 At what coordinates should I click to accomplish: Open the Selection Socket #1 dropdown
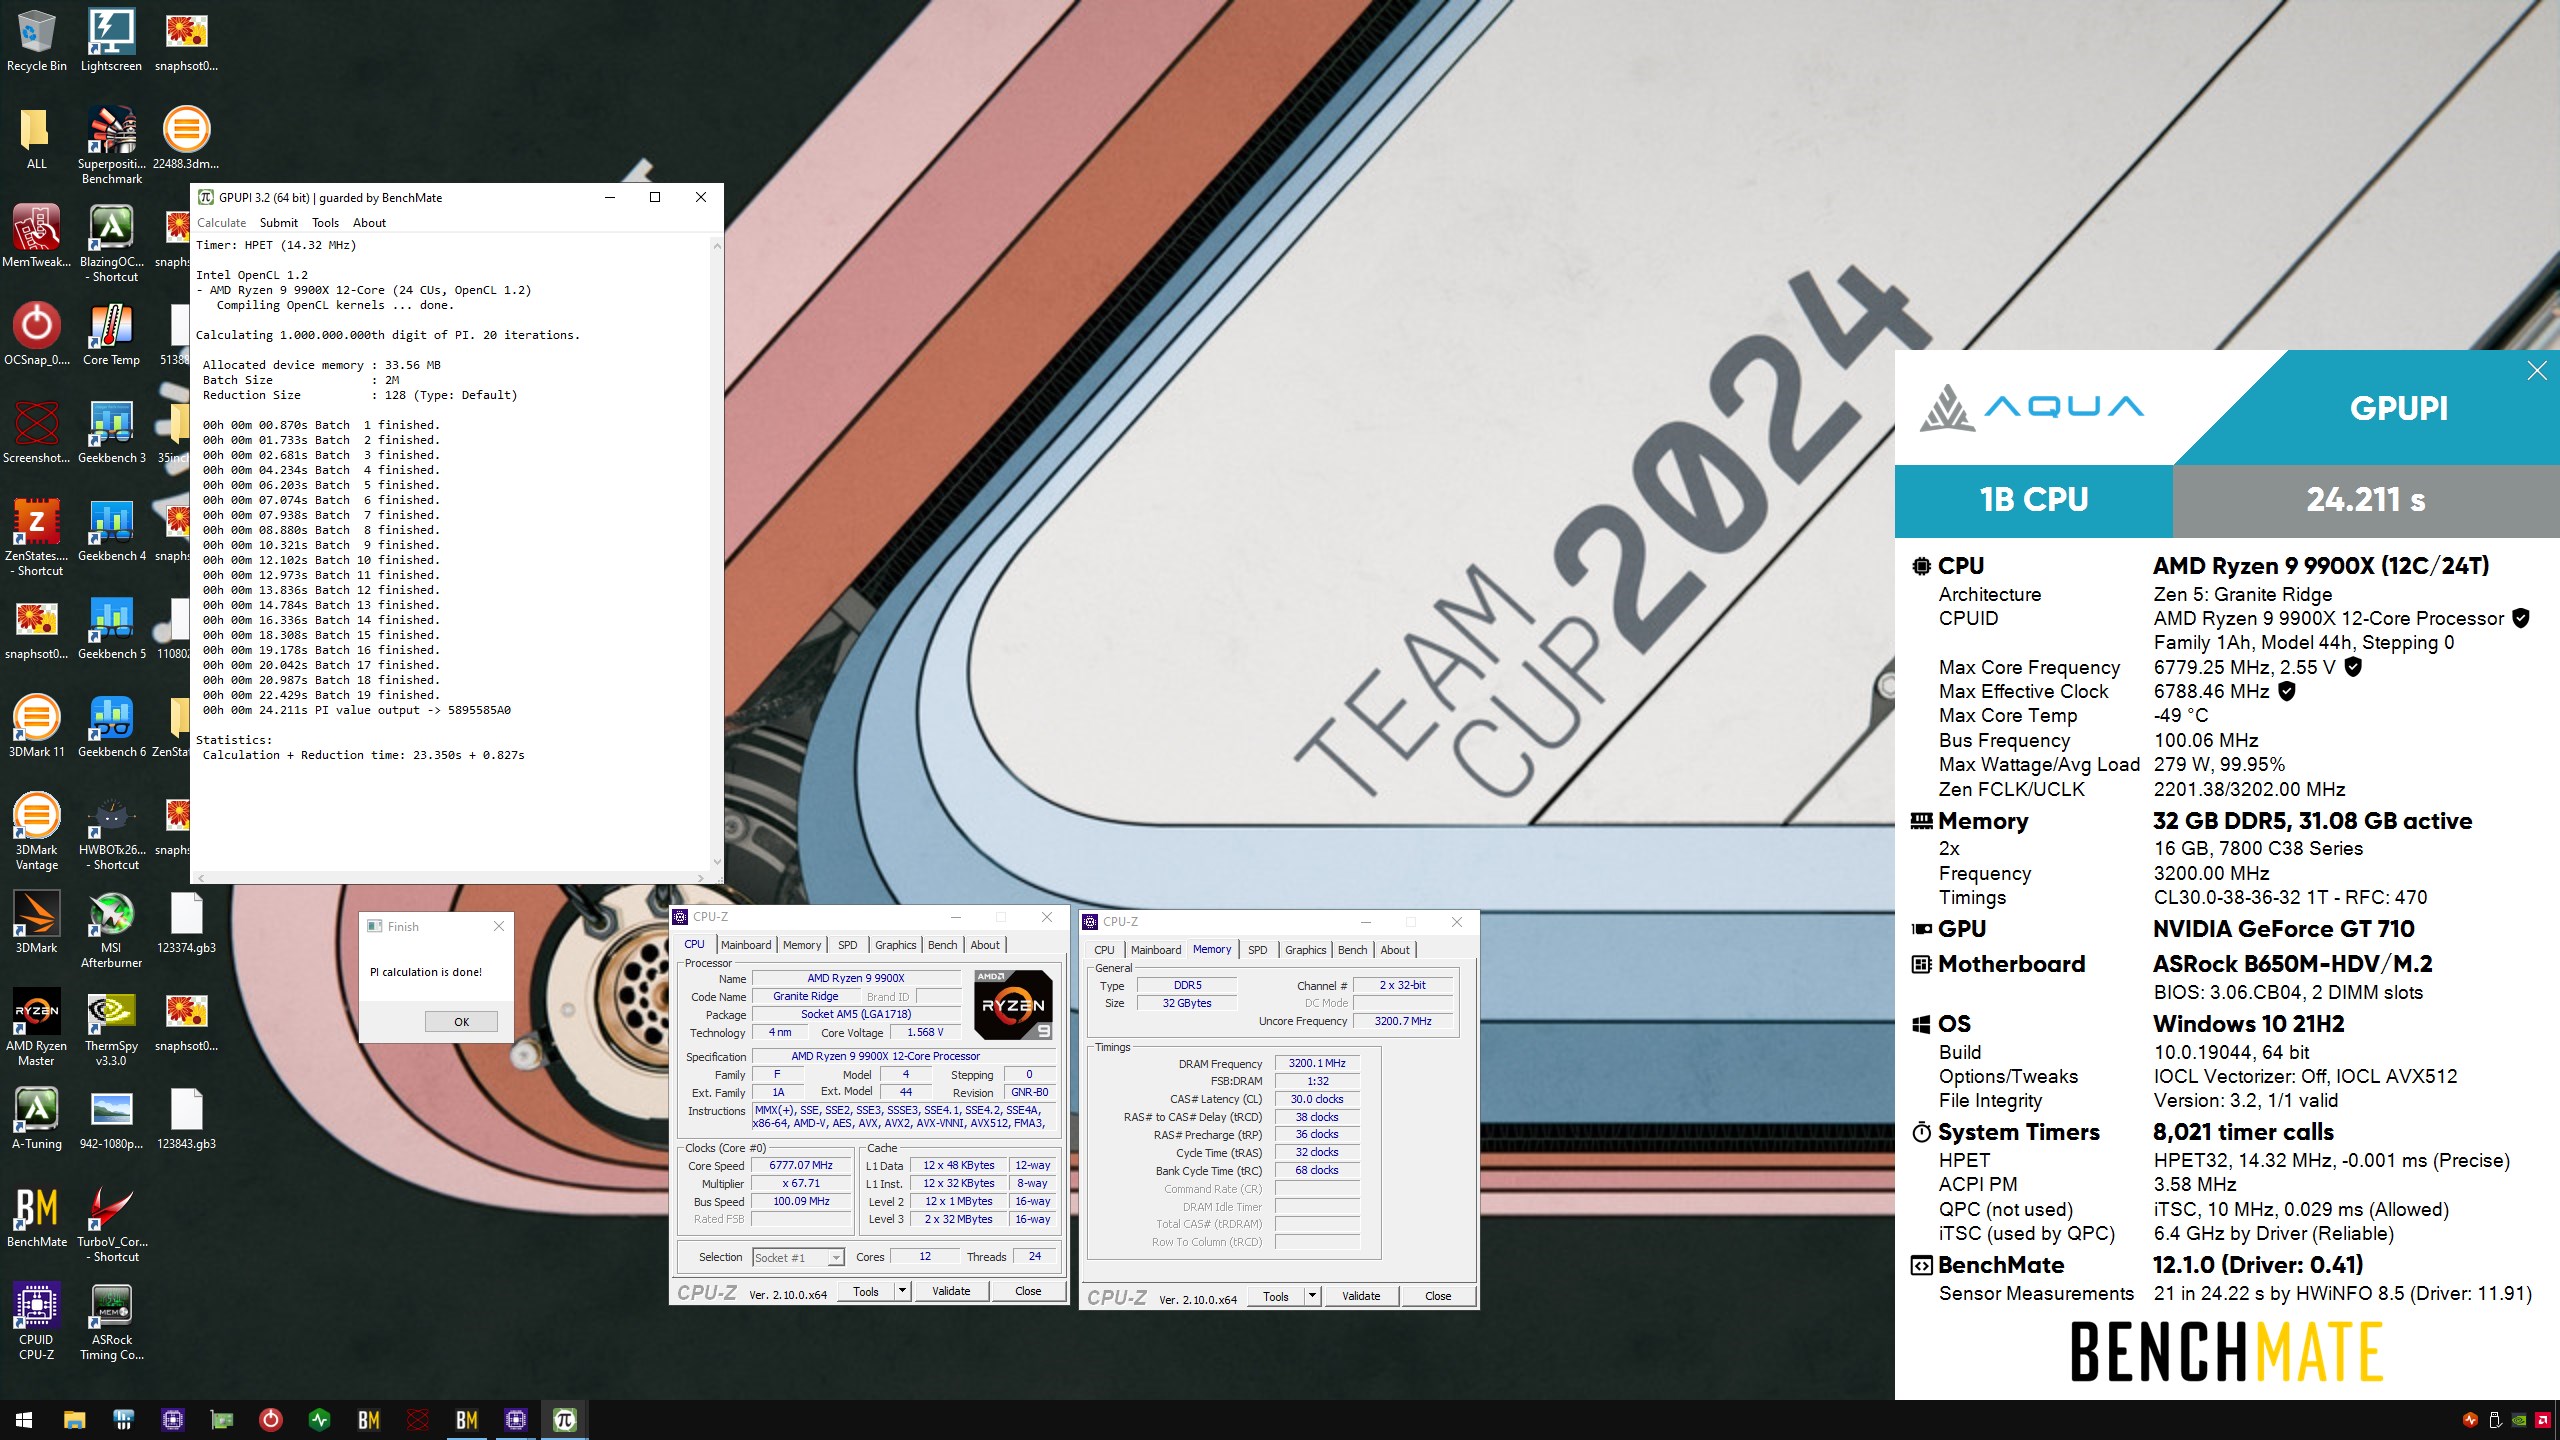[798, 1257]
